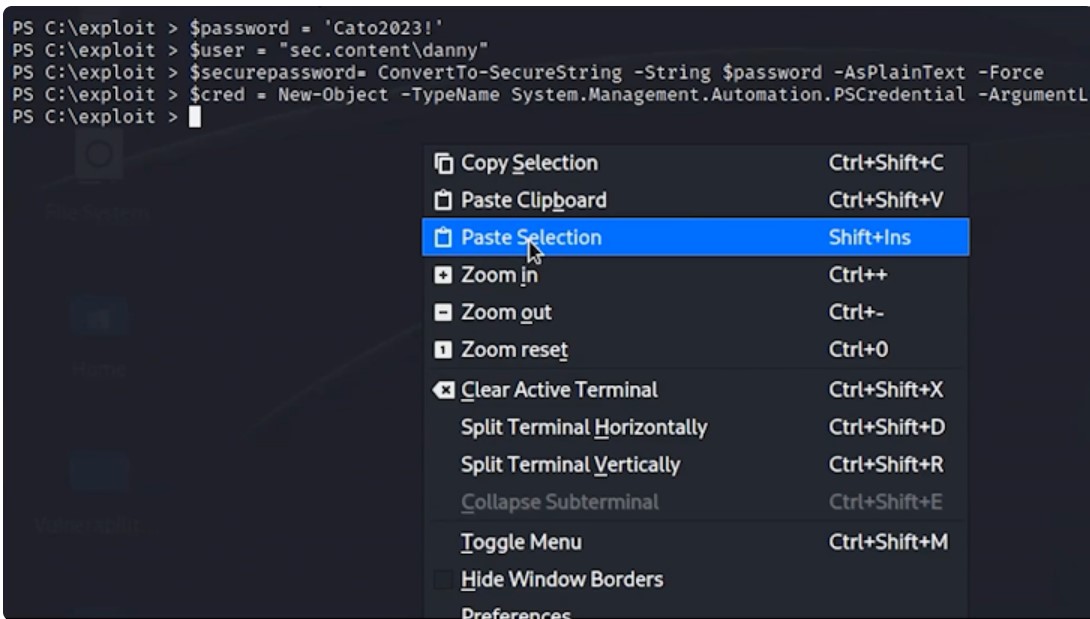The width and height of the screenshot is (1090, 619).
Task: Click the terminal cursor at the empty prompt
Action: (x=195, y=118)
